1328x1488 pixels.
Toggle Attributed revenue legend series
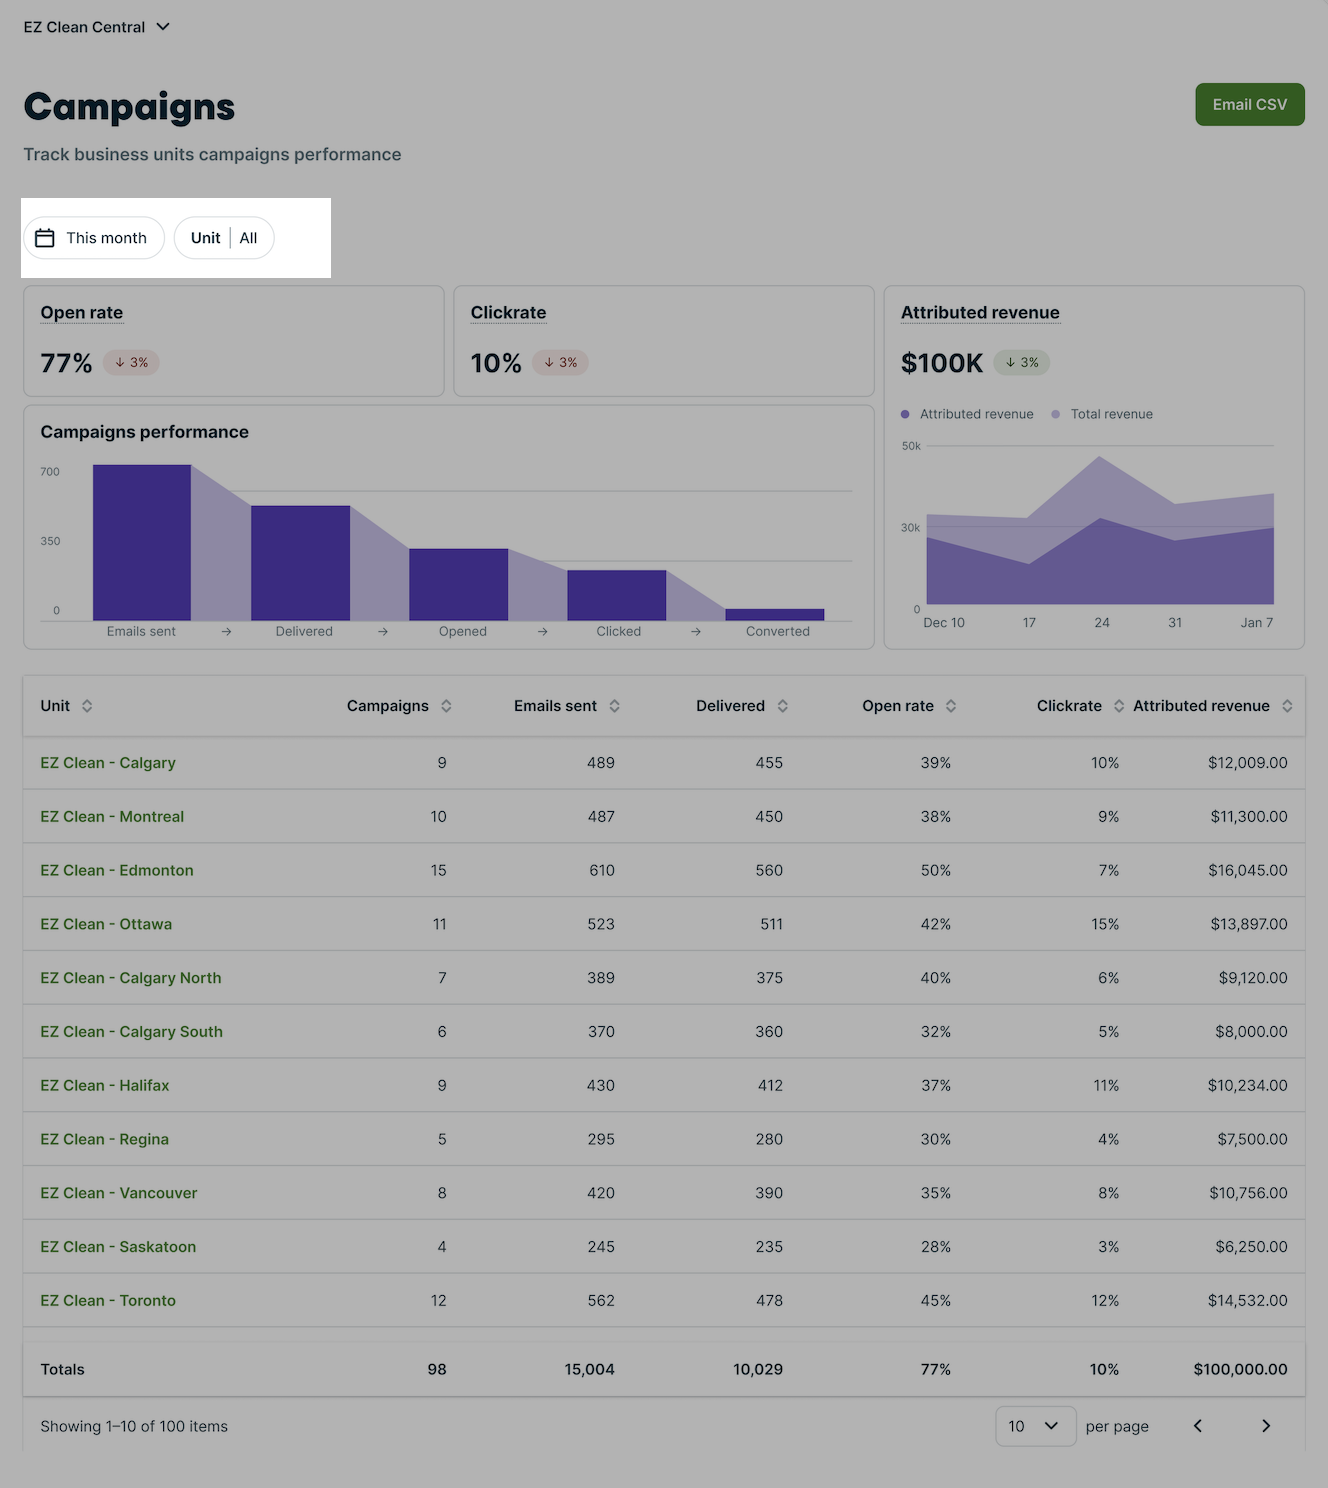967,414
